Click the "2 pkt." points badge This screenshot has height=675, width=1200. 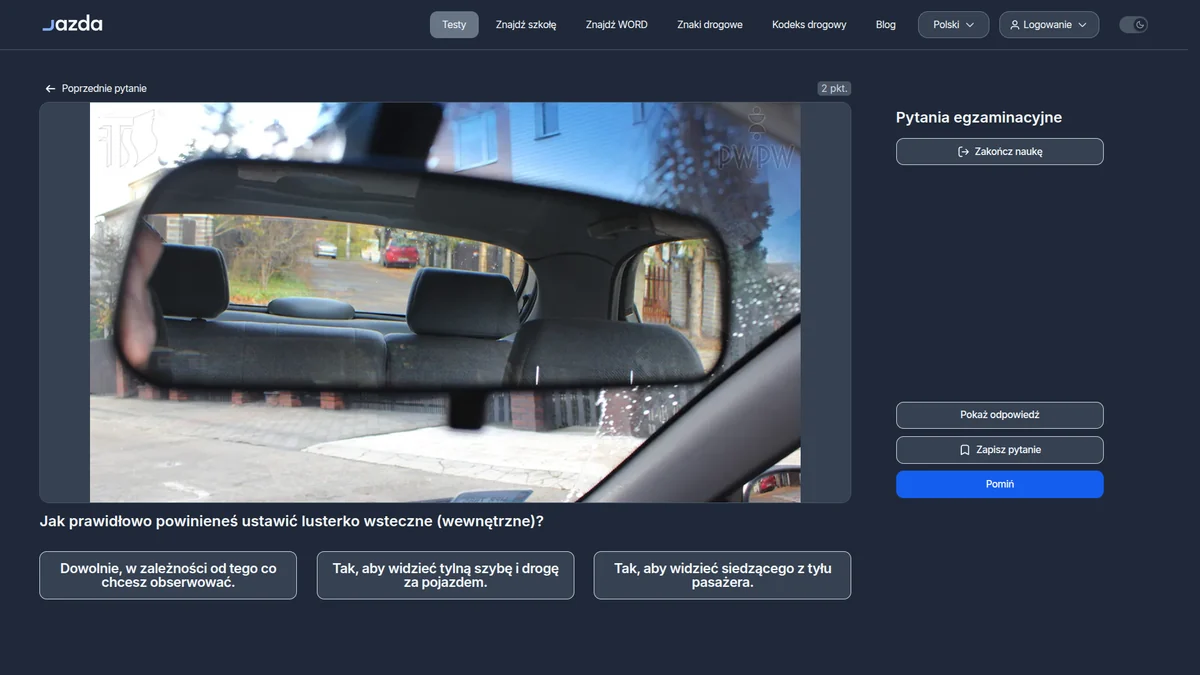pos(834,89)
